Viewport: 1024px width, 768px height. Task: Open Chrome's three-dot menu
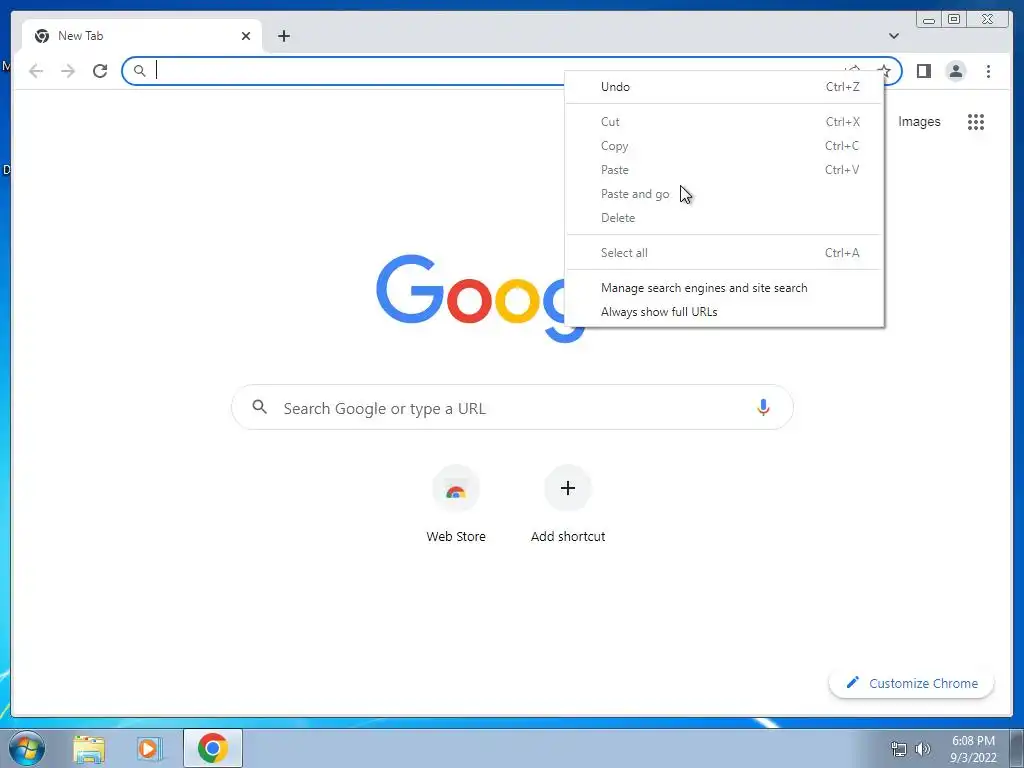[x=988, y=71]
